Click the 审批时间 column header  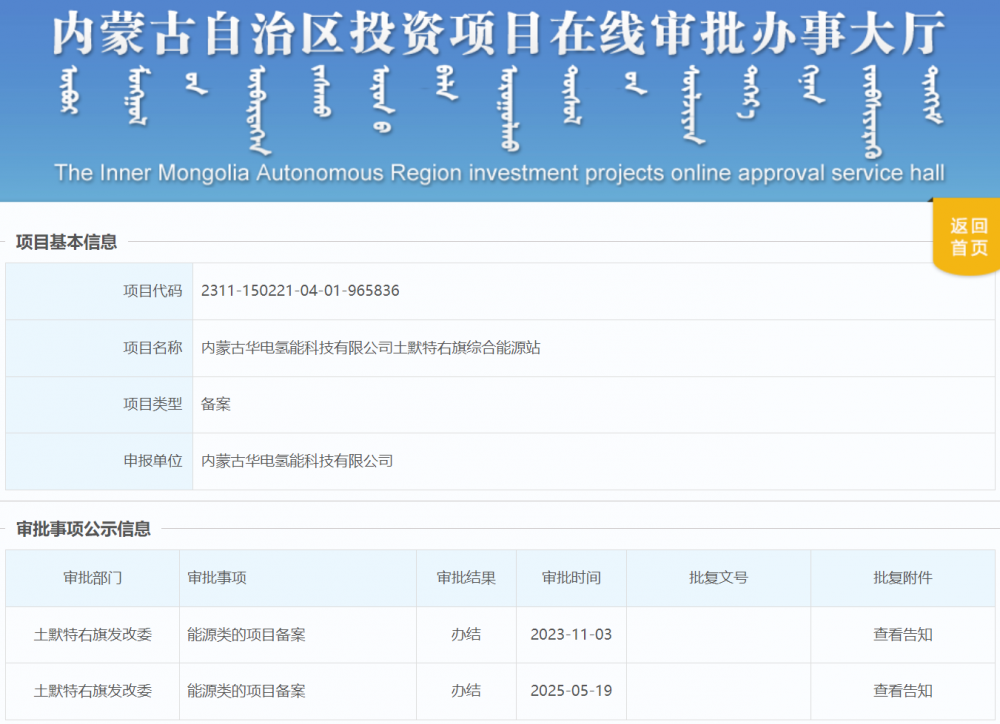click(x=571, y=578)
